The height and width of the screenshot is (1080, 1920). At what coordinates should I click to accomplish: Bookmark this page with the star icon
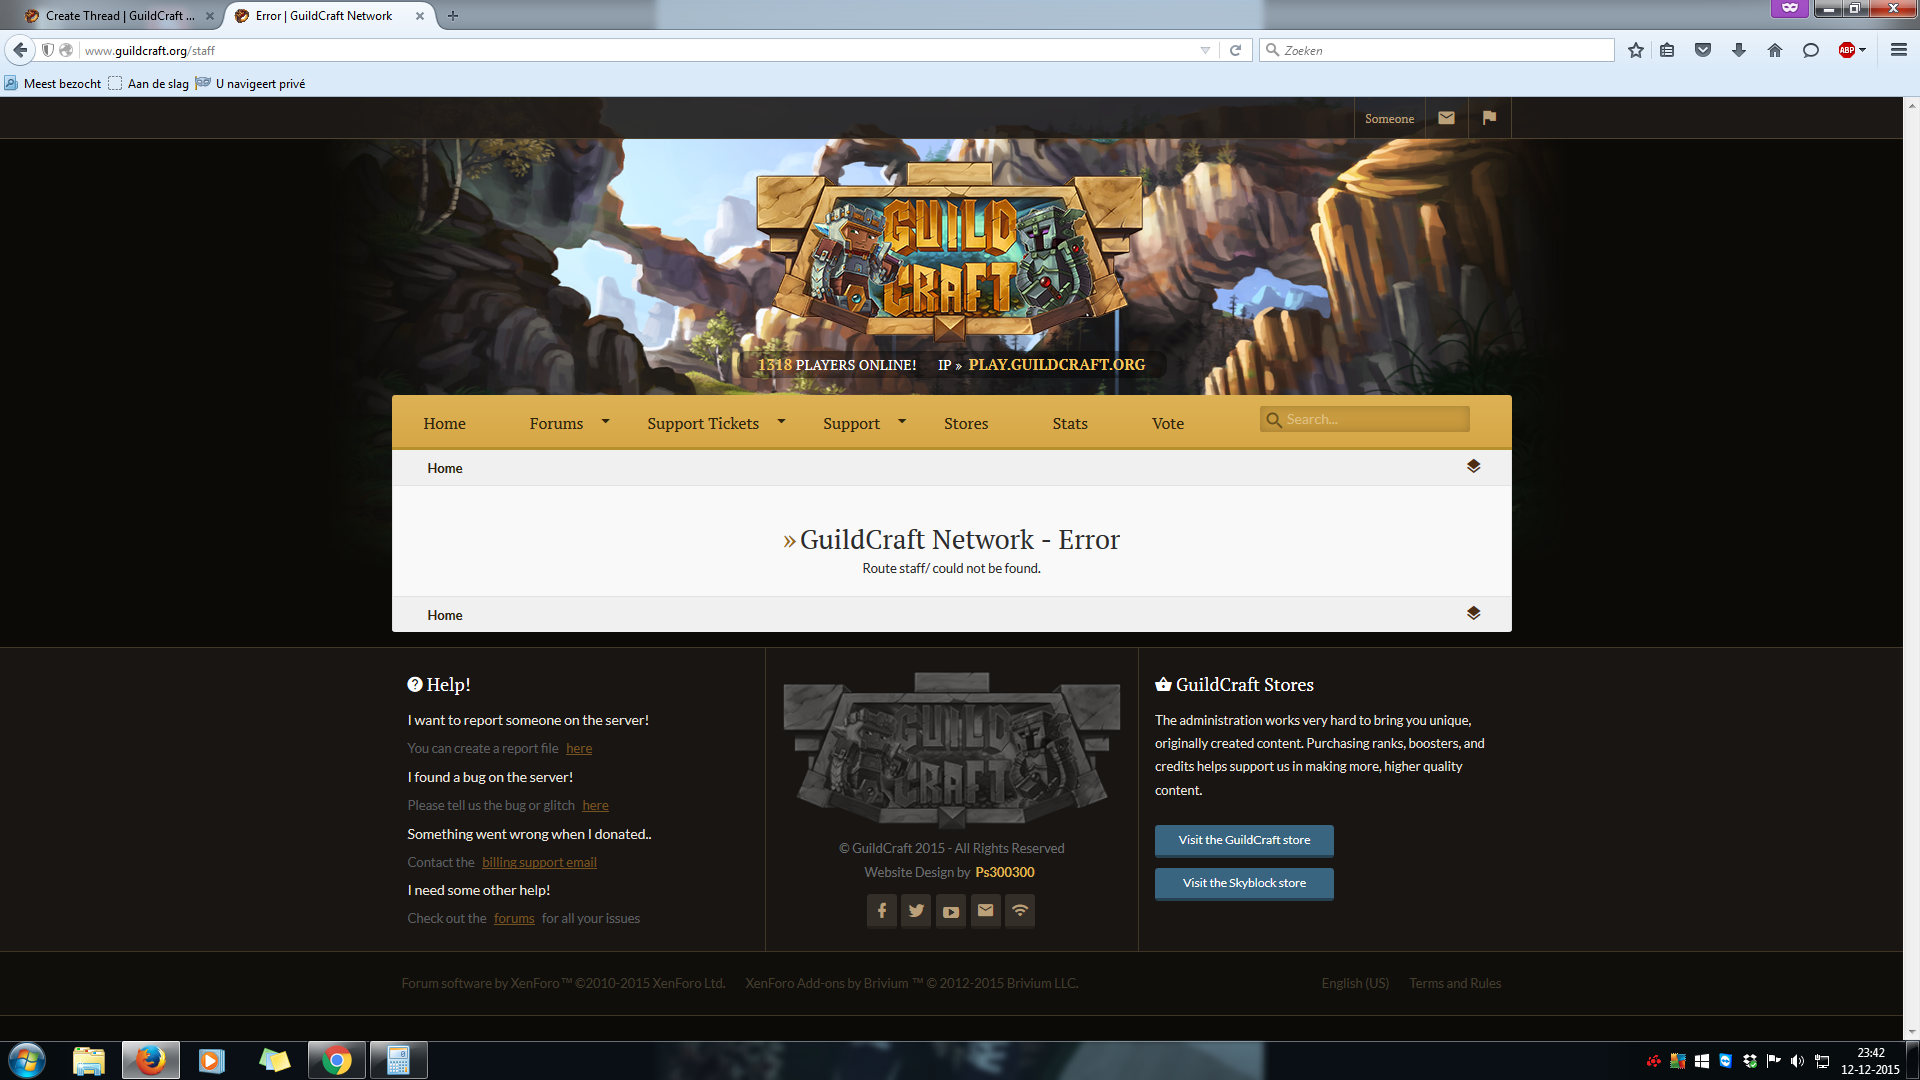point(1635,50)
